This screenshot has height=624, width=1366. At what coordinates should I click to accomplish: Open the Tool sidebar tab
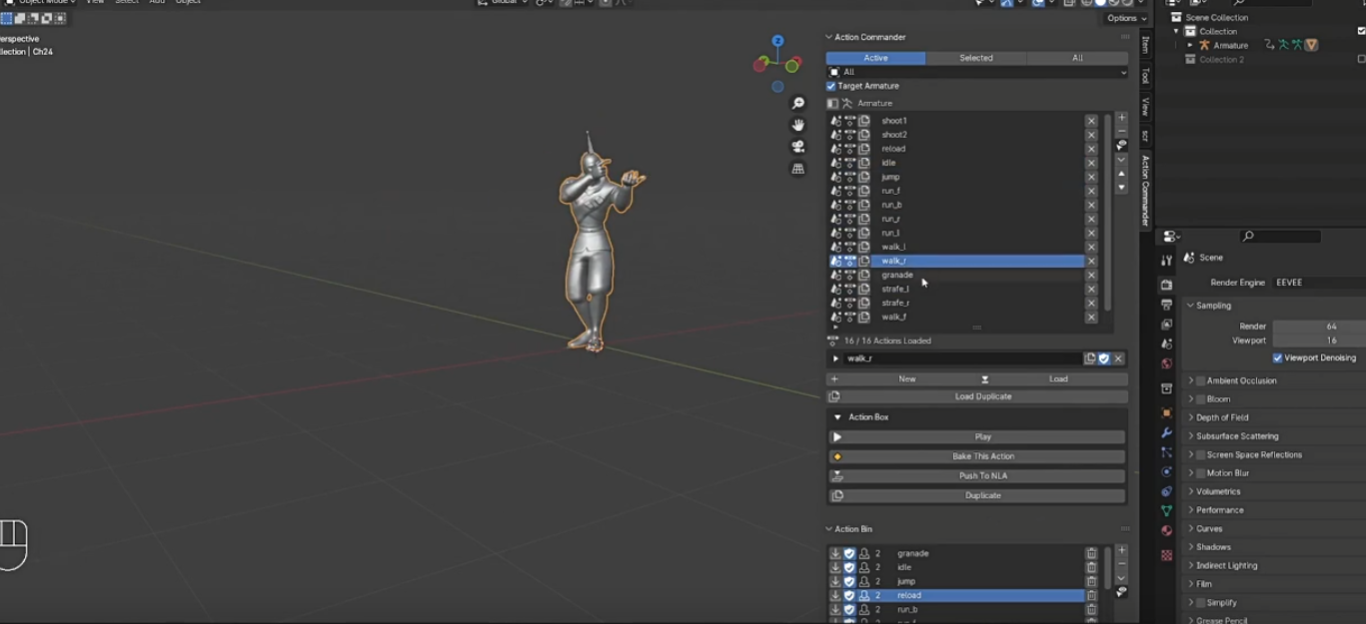tap(1146, 76)
